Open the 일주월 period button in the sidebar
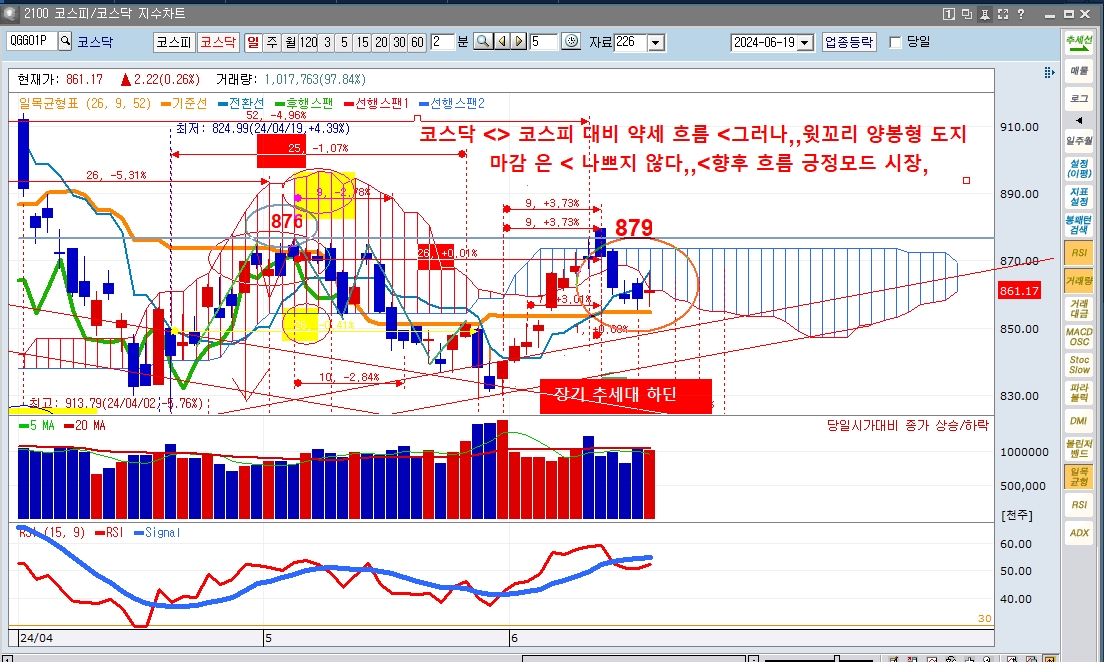1104x662 pixels. pos(1079,141)
